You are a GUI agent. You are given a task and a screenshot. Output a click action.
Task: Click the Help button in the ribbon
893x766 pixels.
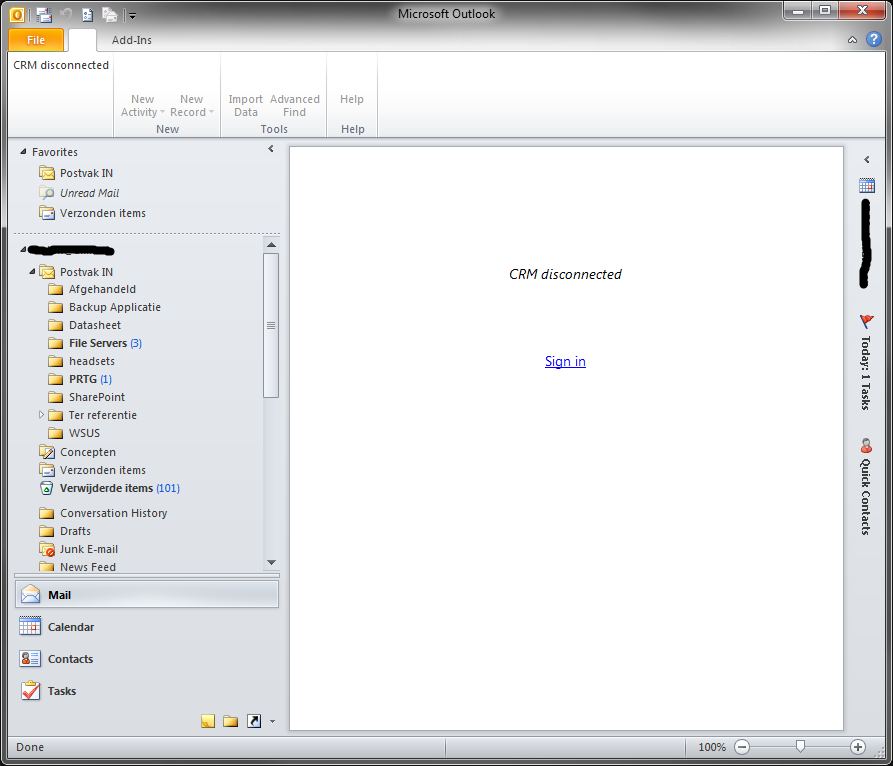pyautogui.click(x=352, y=99)
